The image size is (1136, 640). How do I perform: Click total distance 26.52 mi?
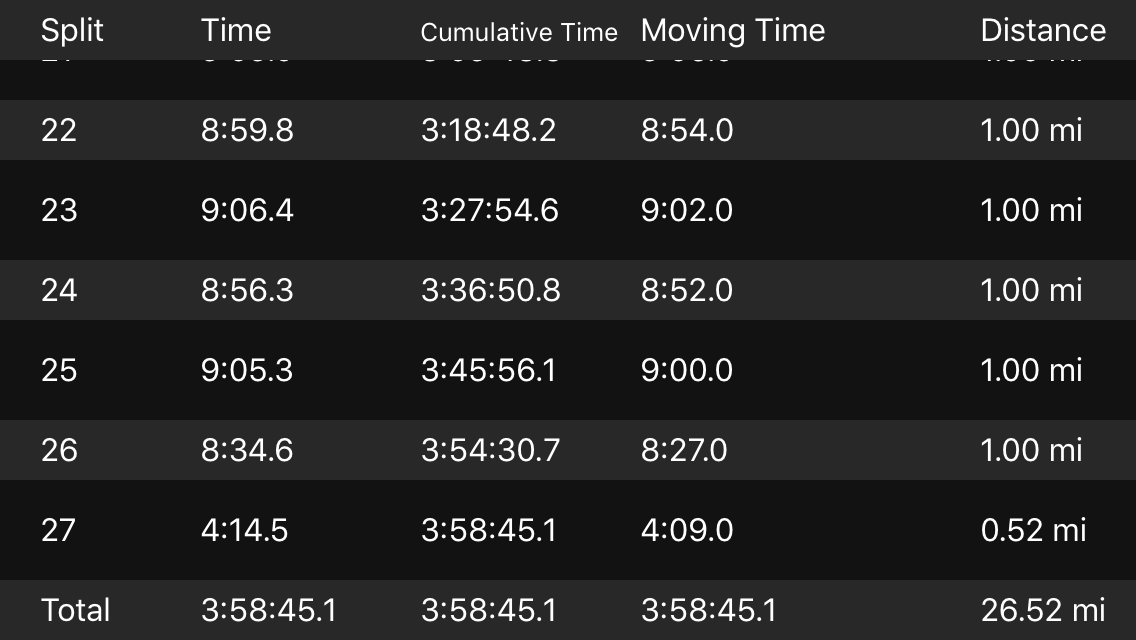coord(1042,610)
